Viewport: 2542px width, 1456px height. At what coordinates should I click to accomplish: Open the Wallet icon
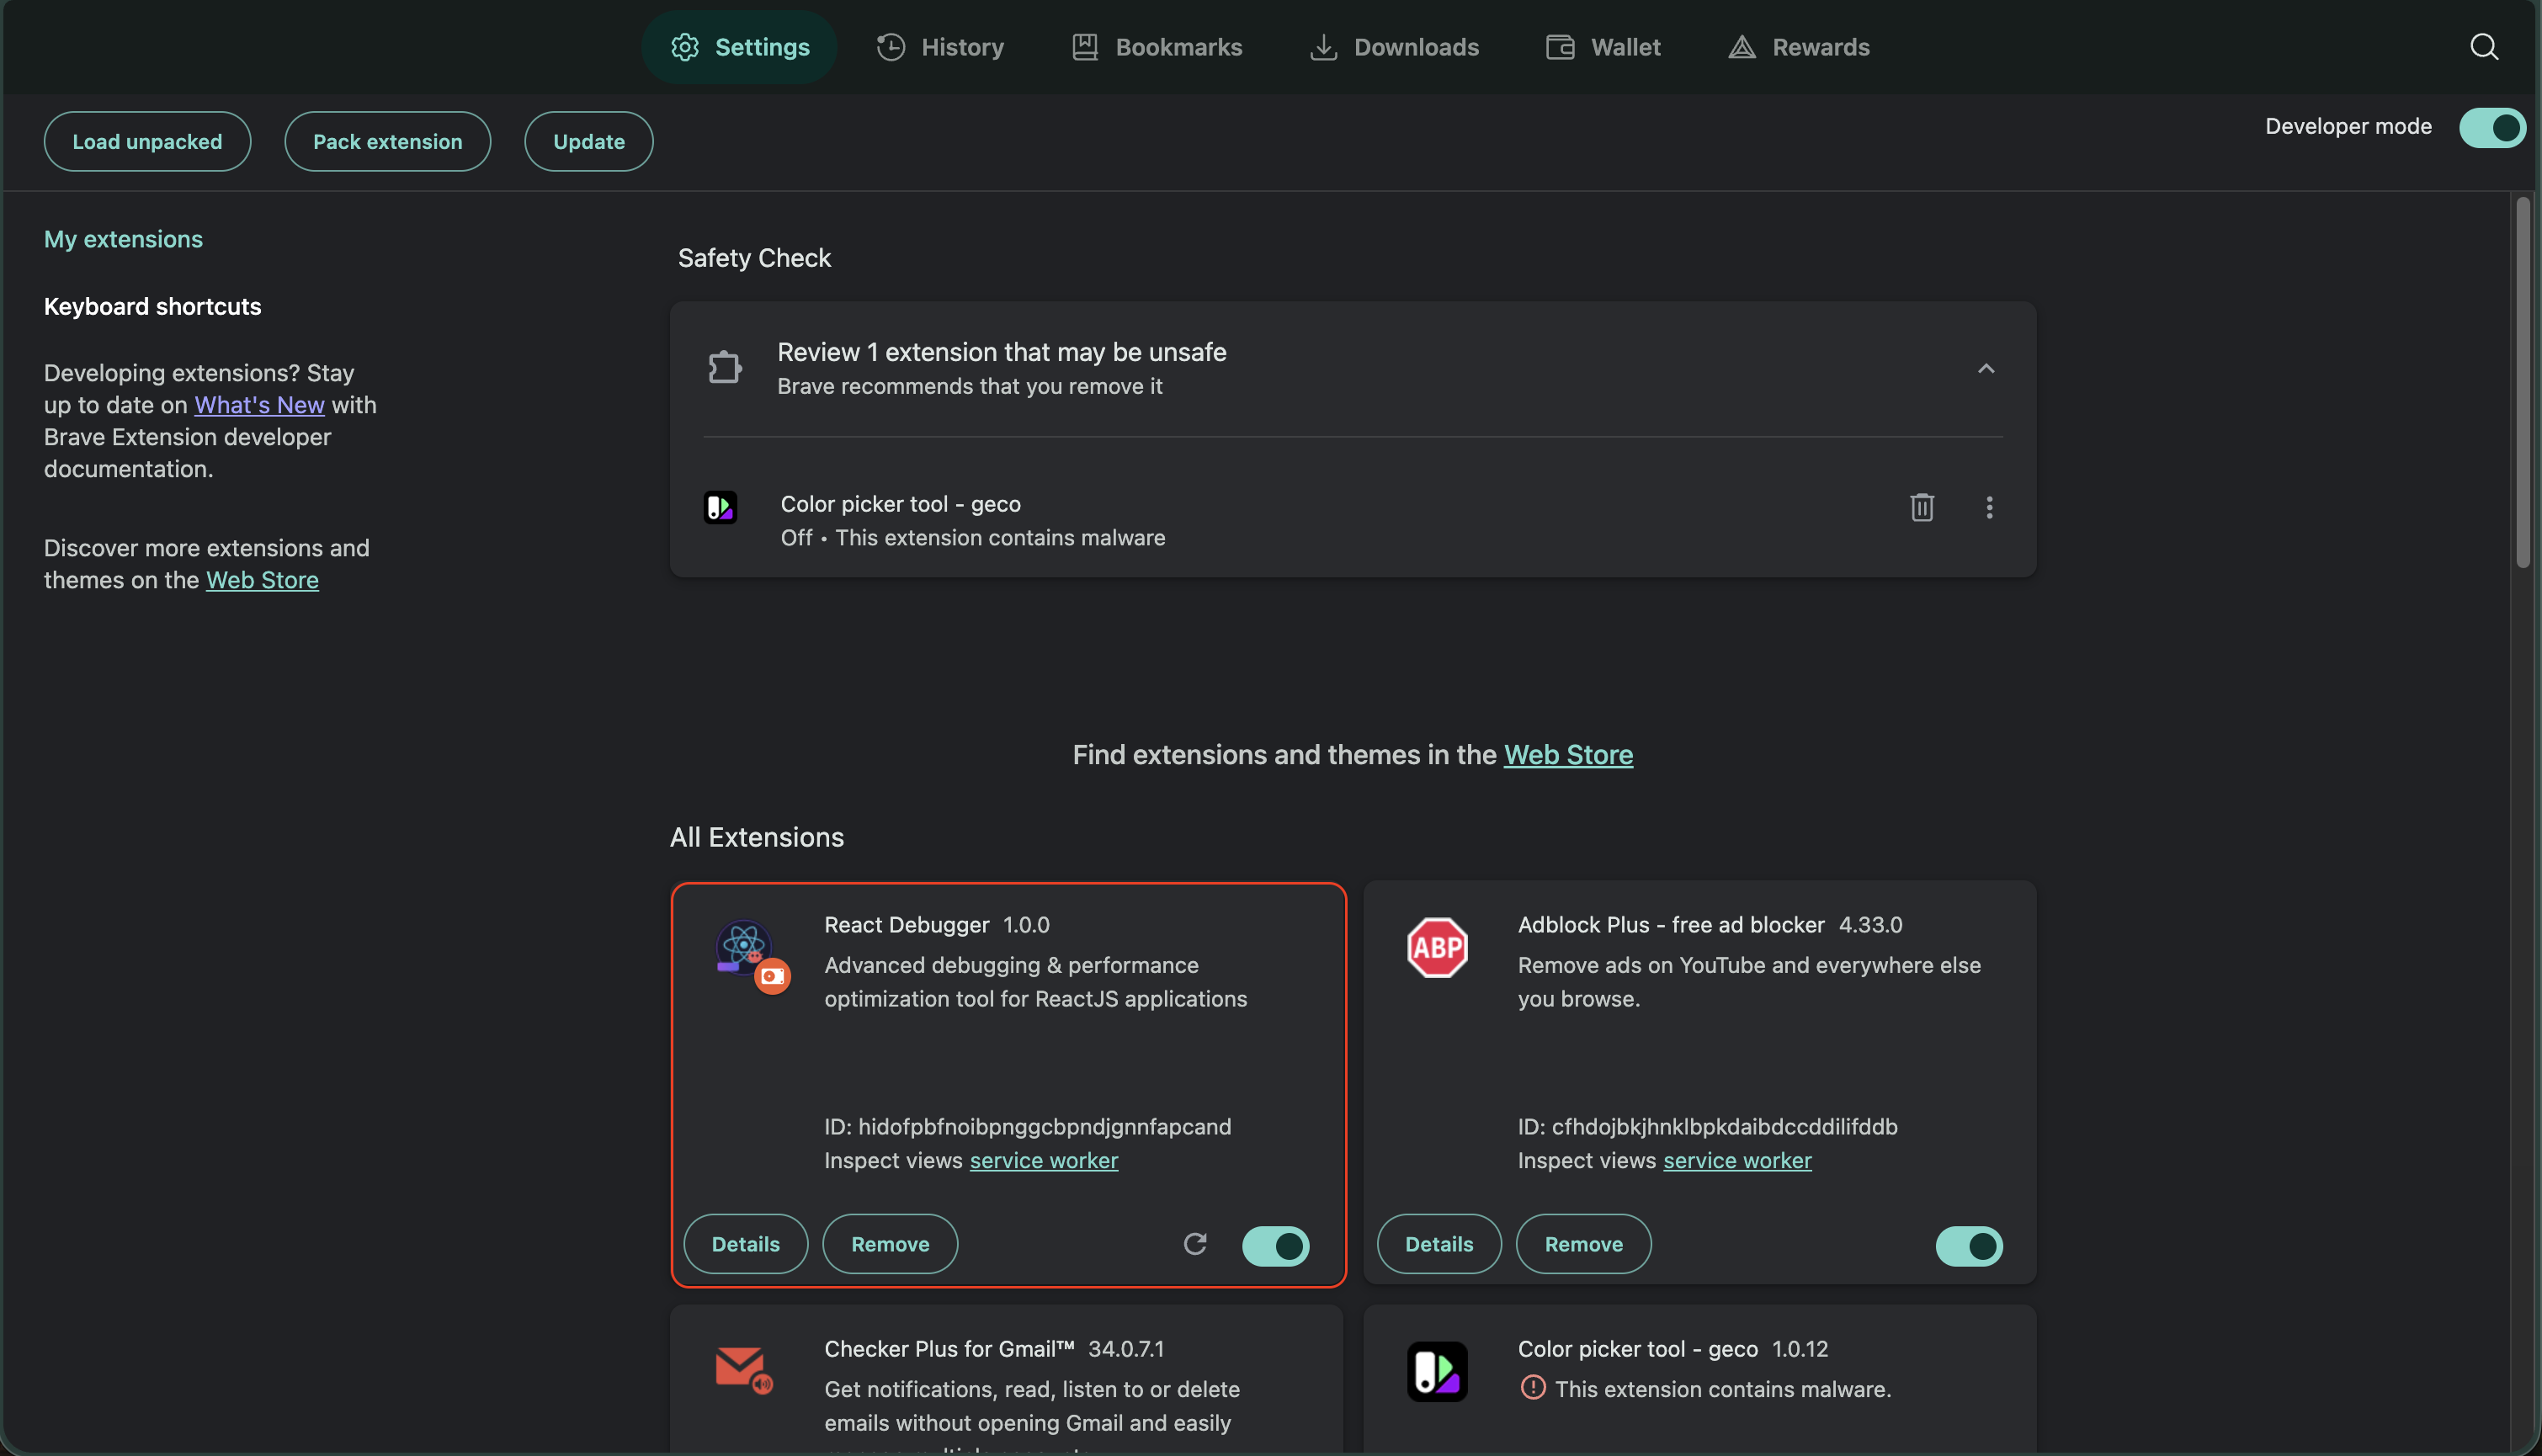[1557, 47]
